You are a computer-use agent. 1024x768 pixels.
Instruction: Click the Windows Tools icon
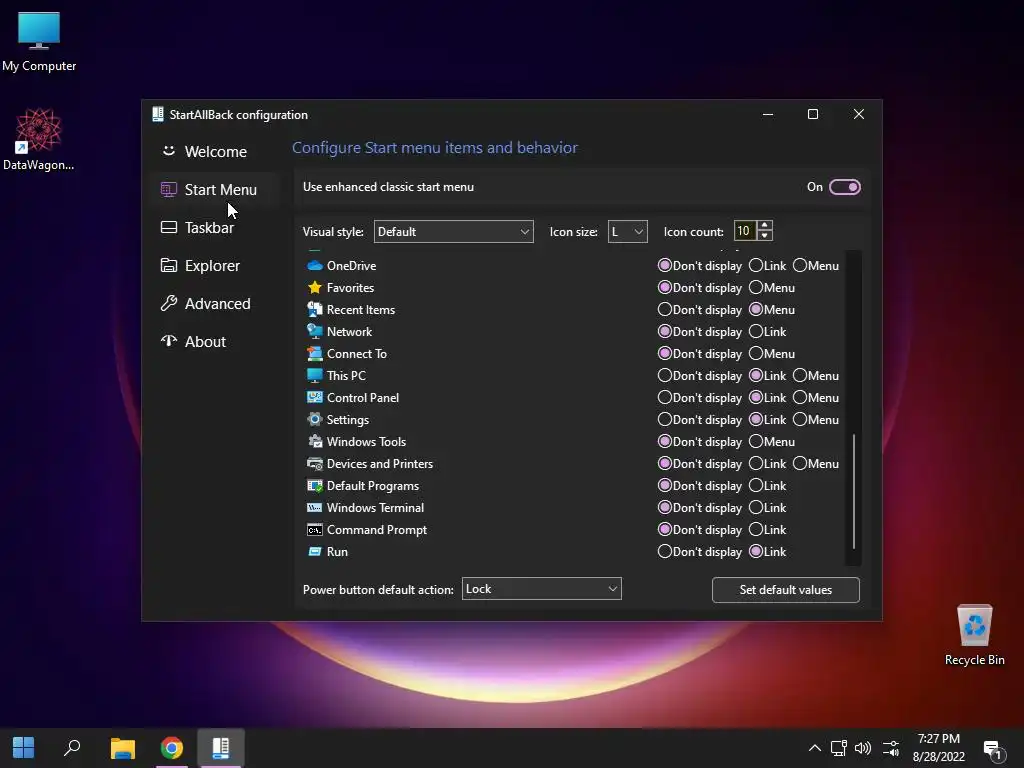pyautogui.click(x=315, y=441)
